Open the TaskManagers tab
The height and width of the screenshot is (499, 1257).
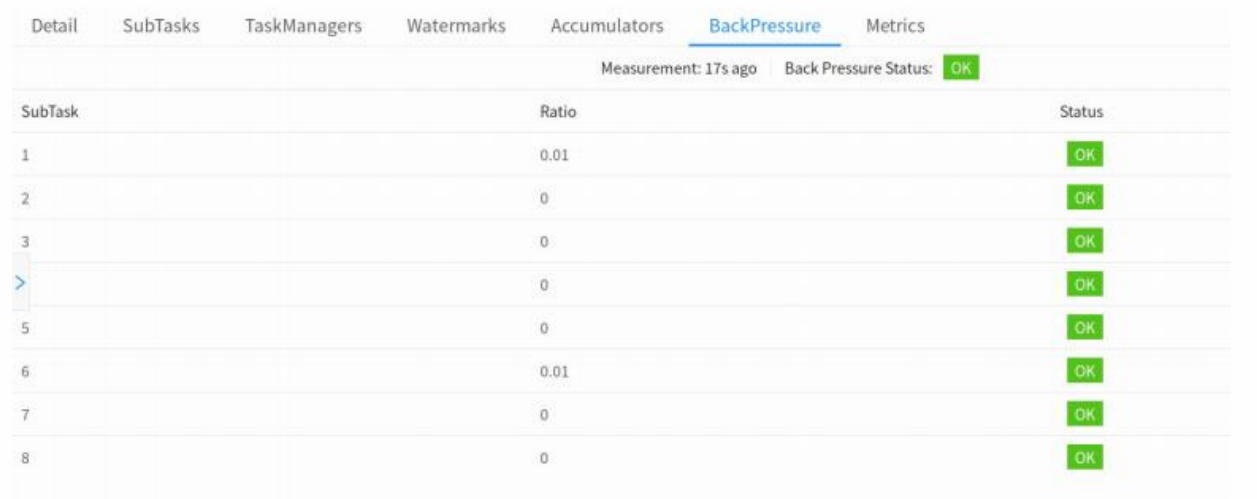[x=304, y=25]
